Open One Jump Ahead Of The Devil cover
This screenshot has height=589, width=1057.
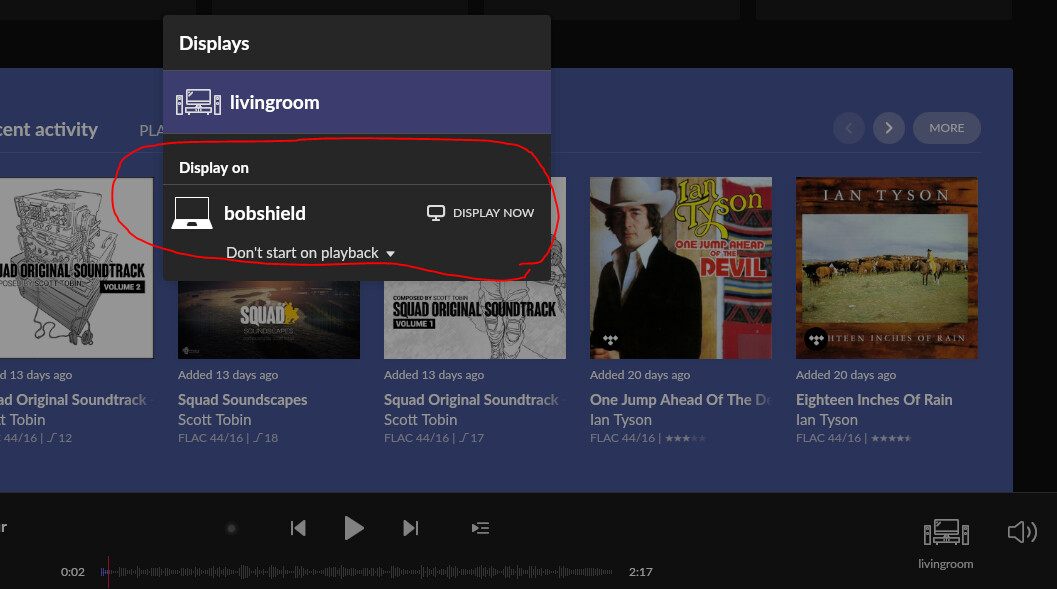click(681, 268)
